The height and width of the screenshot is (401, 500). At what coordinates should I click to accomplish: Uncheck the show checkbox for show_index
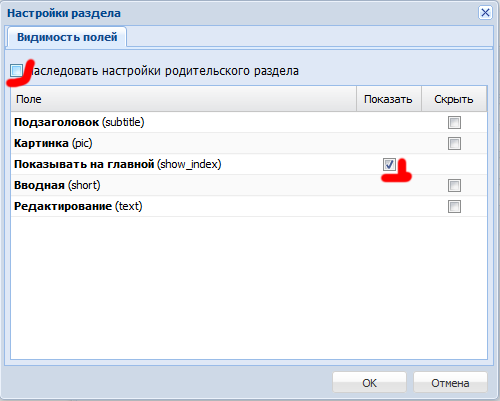click(389, 164)
